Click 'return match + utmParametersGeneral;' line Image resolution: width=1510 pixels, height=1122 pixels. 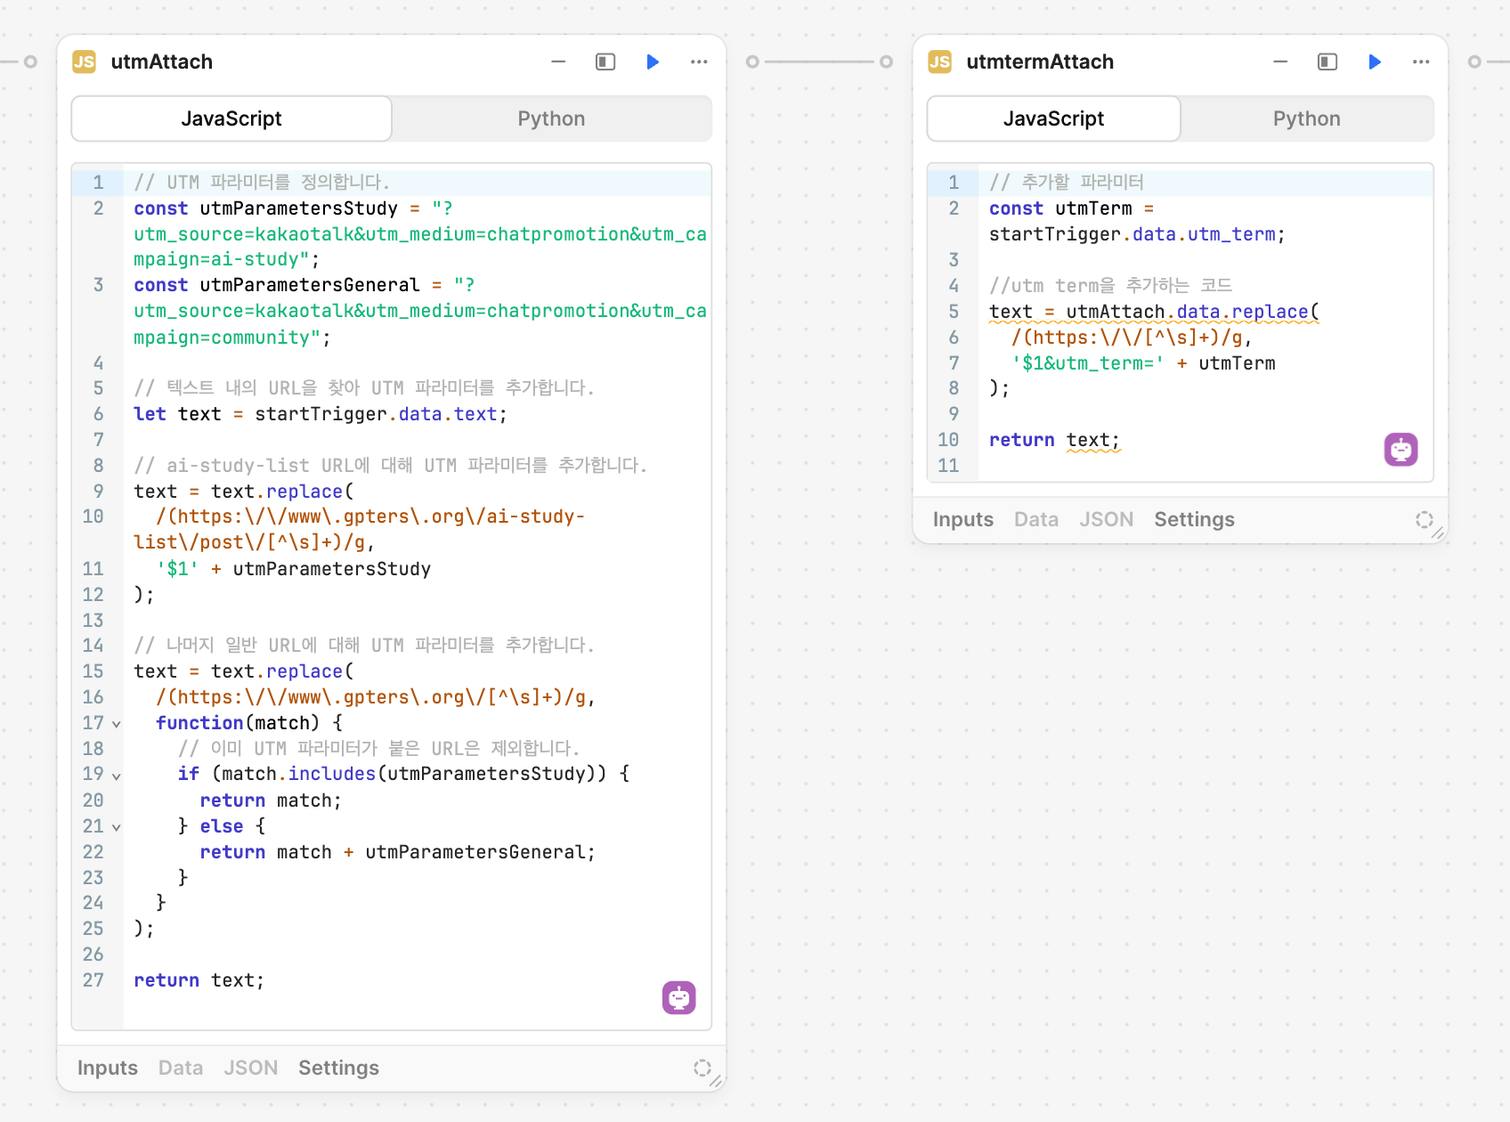pyautogui.click(x=397, y=852)
